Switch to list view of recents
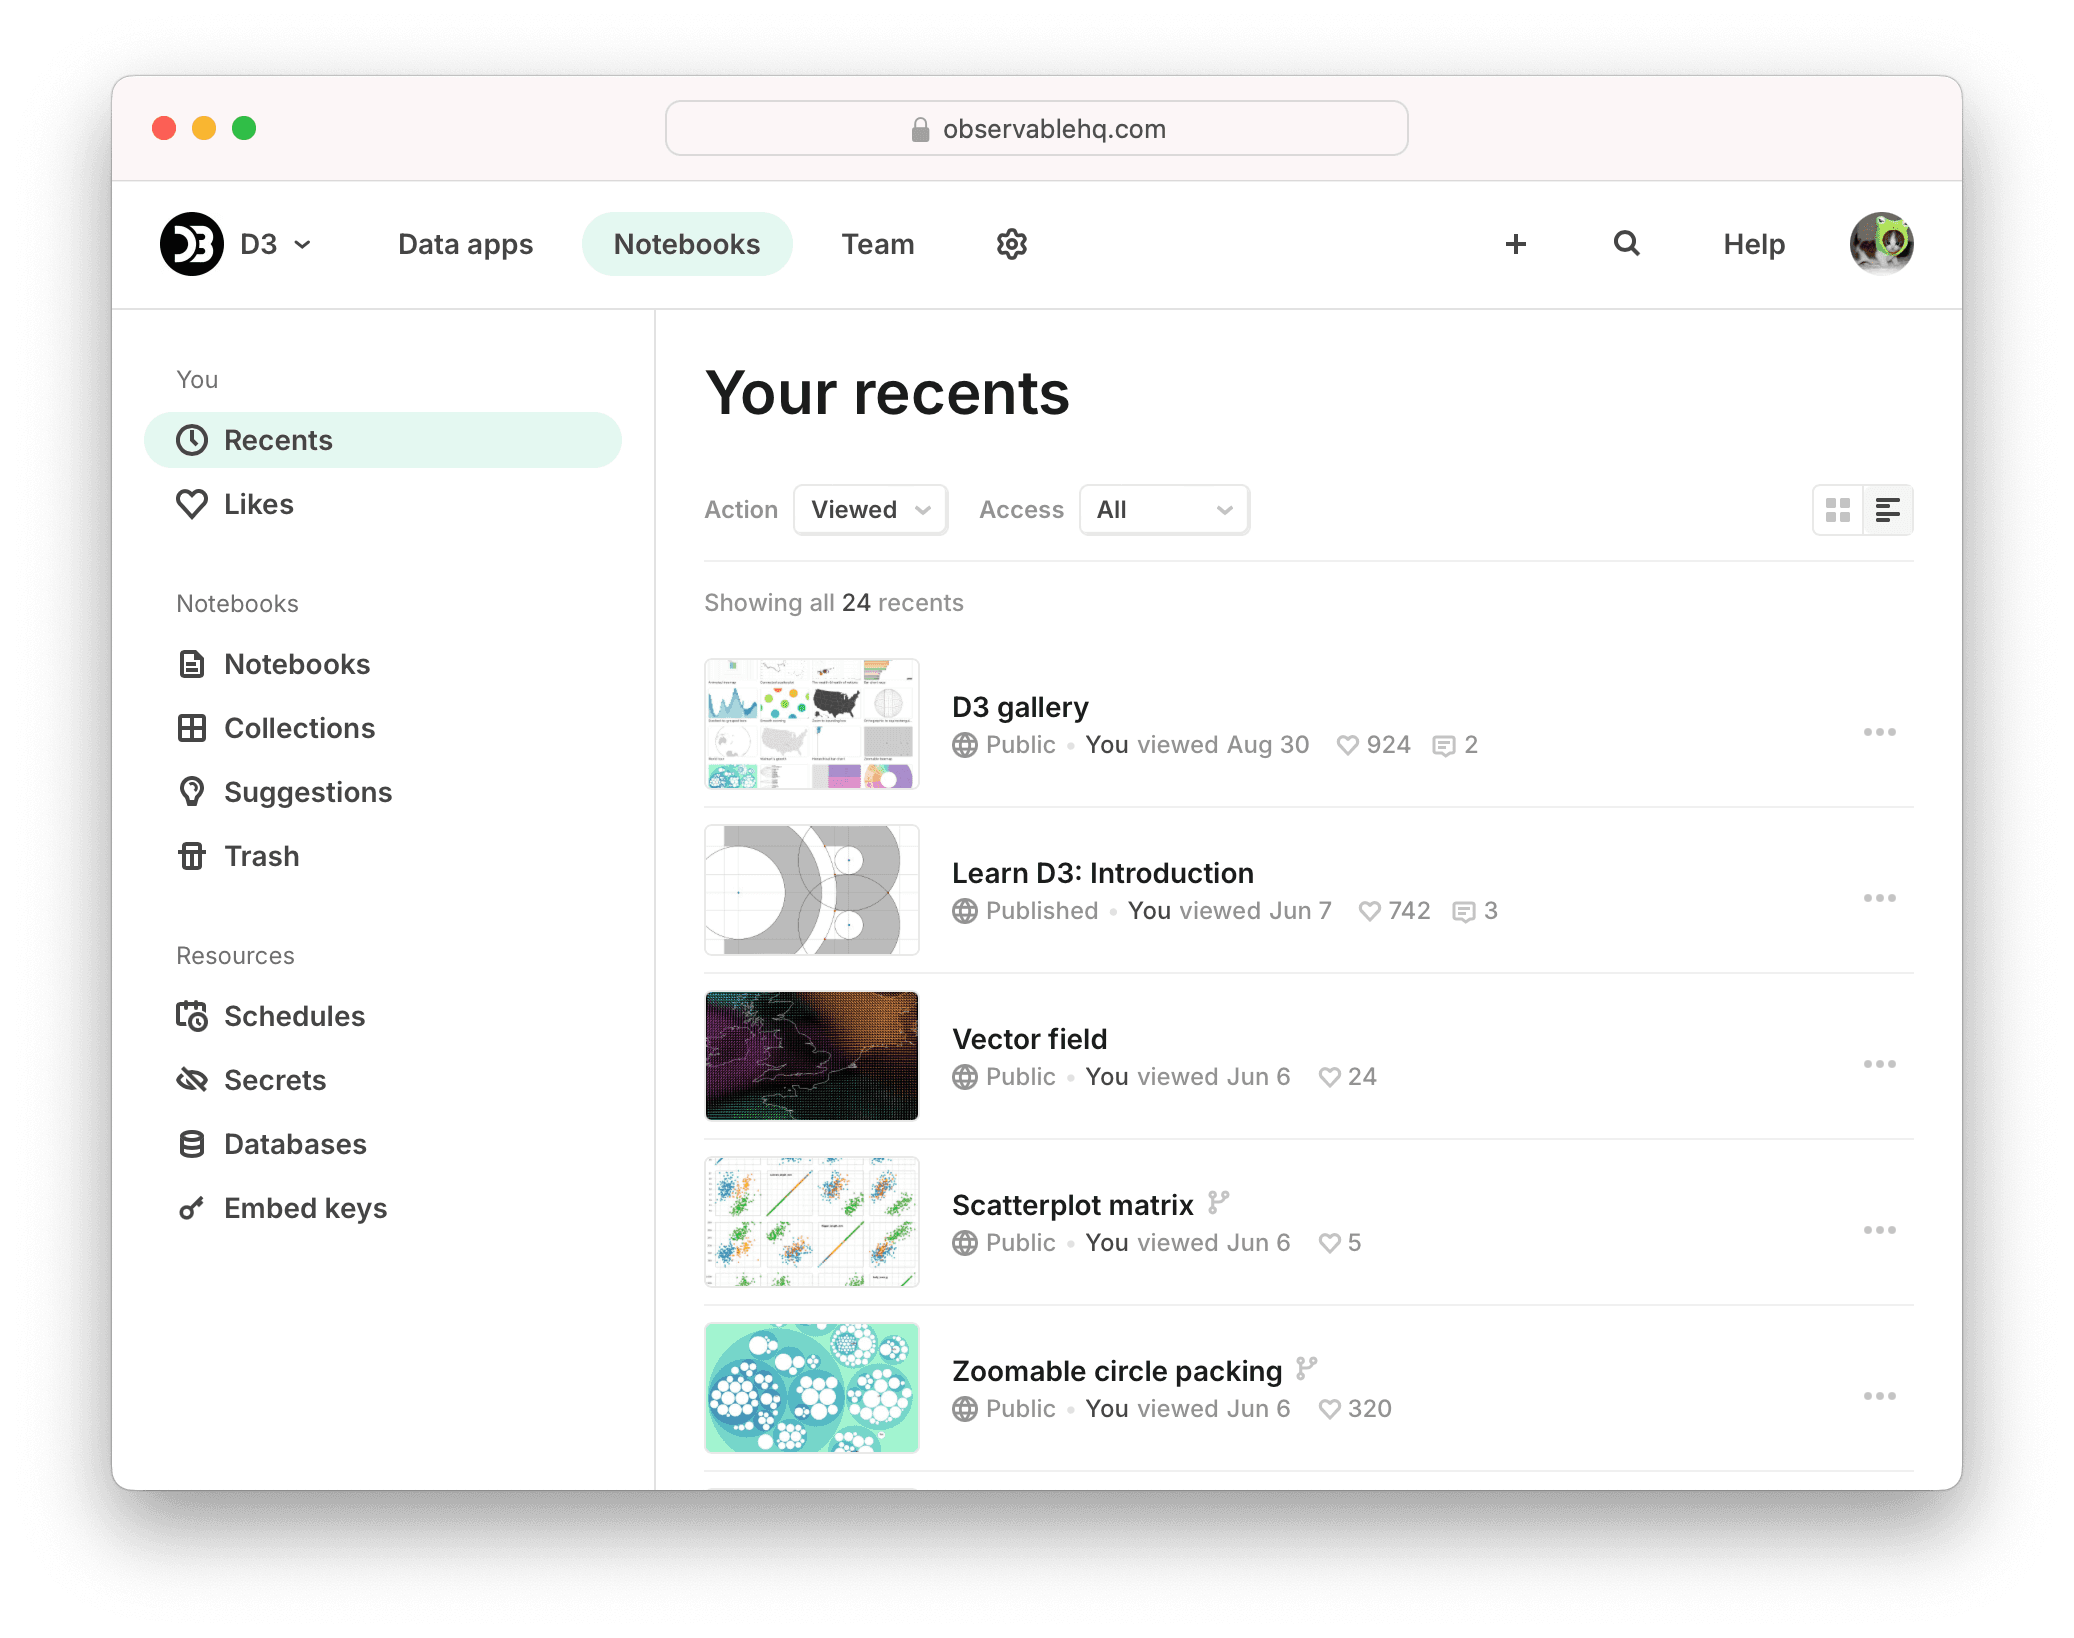The width and height of the screenshot is (2074, 1638). (1886, 510)
